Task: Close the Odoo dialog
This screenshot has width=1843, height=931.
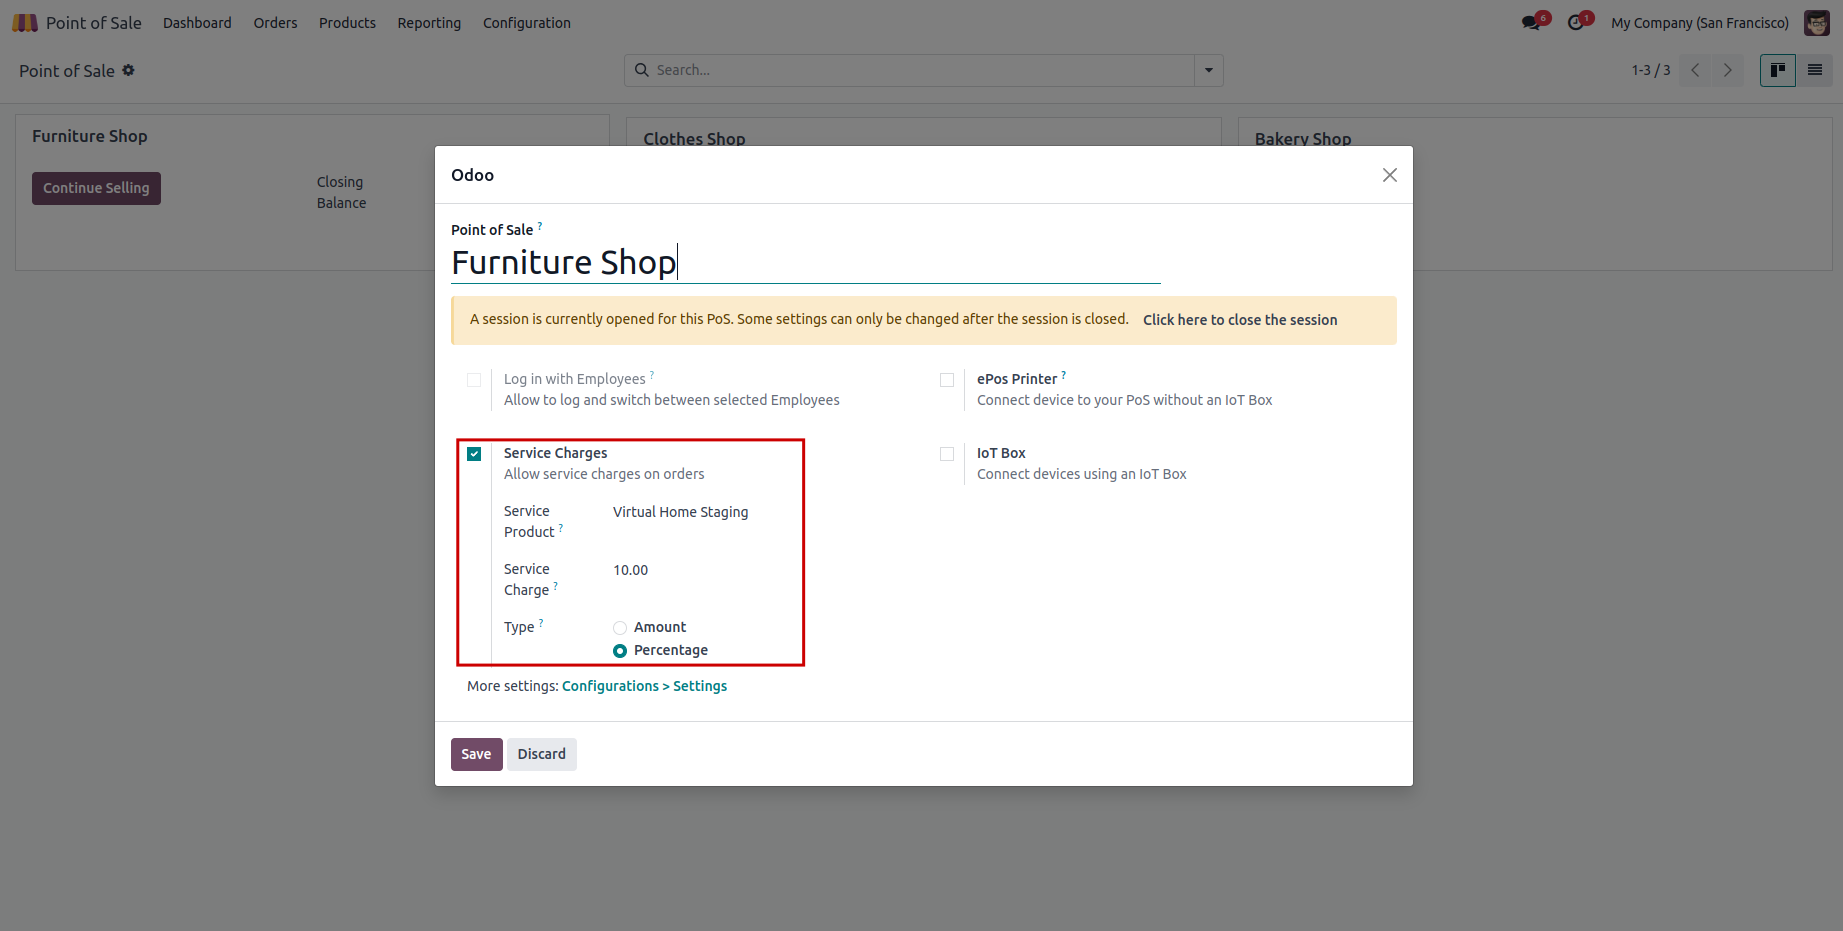Action: (x=1390, y=175)
